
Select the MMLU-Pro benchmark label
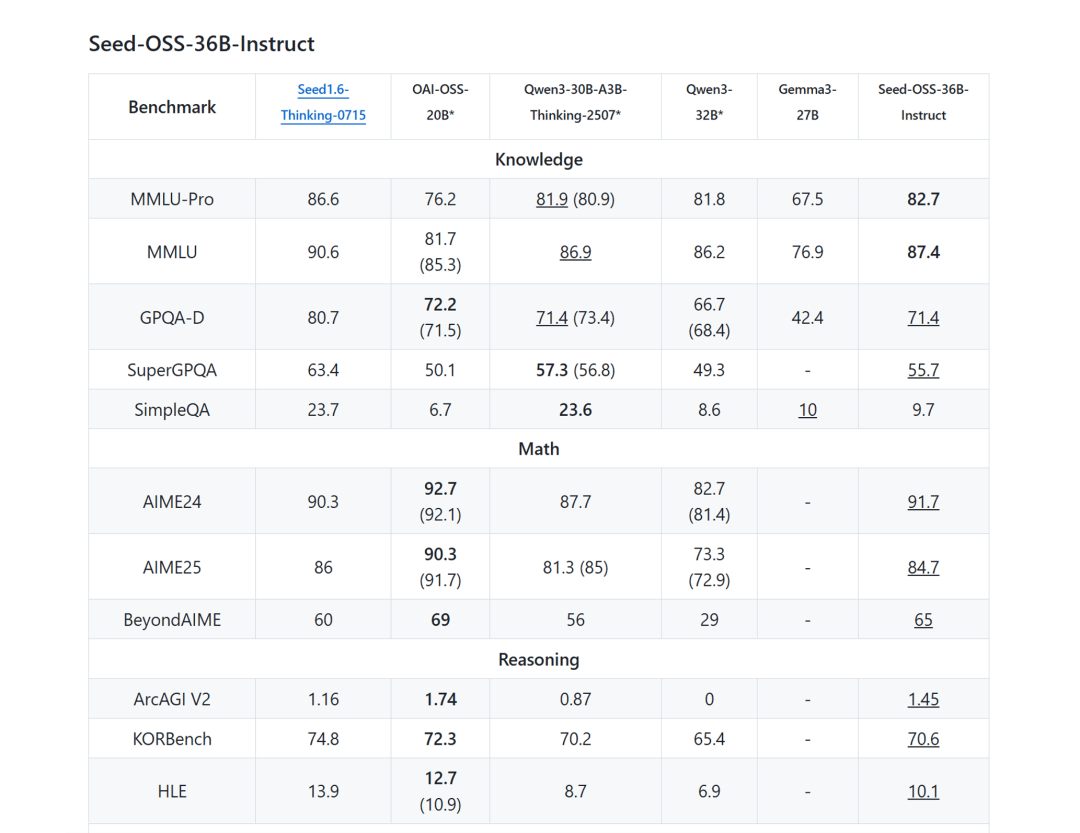coord(172,199)
